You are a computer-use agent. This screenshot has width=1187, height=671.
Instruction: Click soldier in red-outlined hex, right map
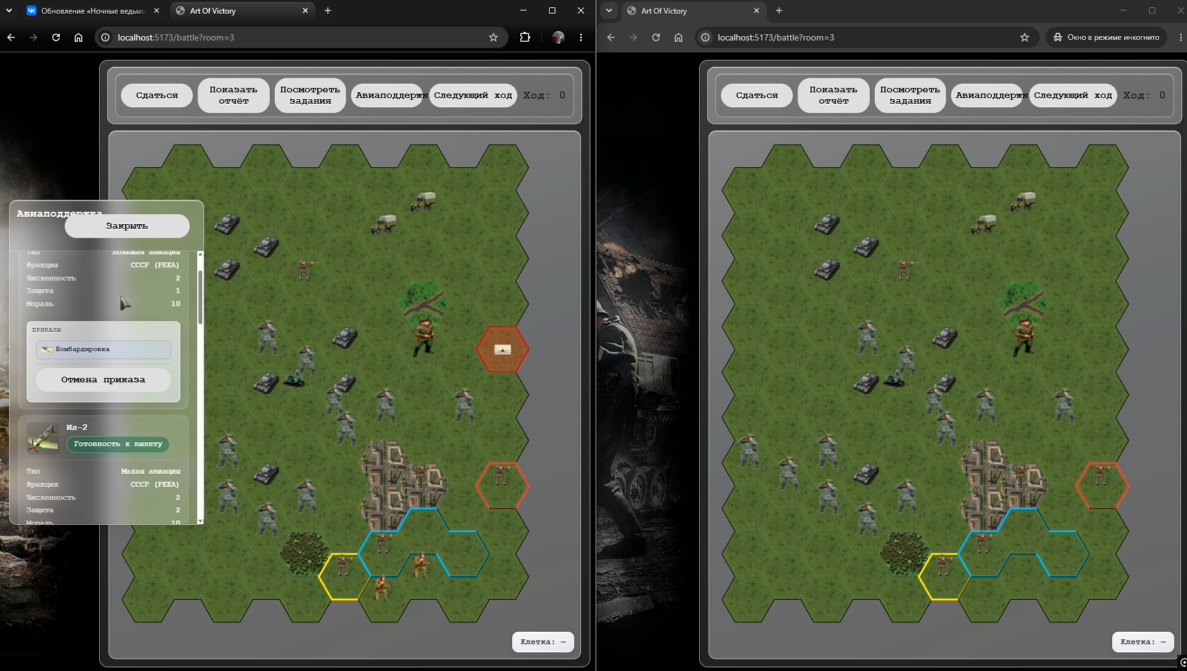[x=1099, y=477]
